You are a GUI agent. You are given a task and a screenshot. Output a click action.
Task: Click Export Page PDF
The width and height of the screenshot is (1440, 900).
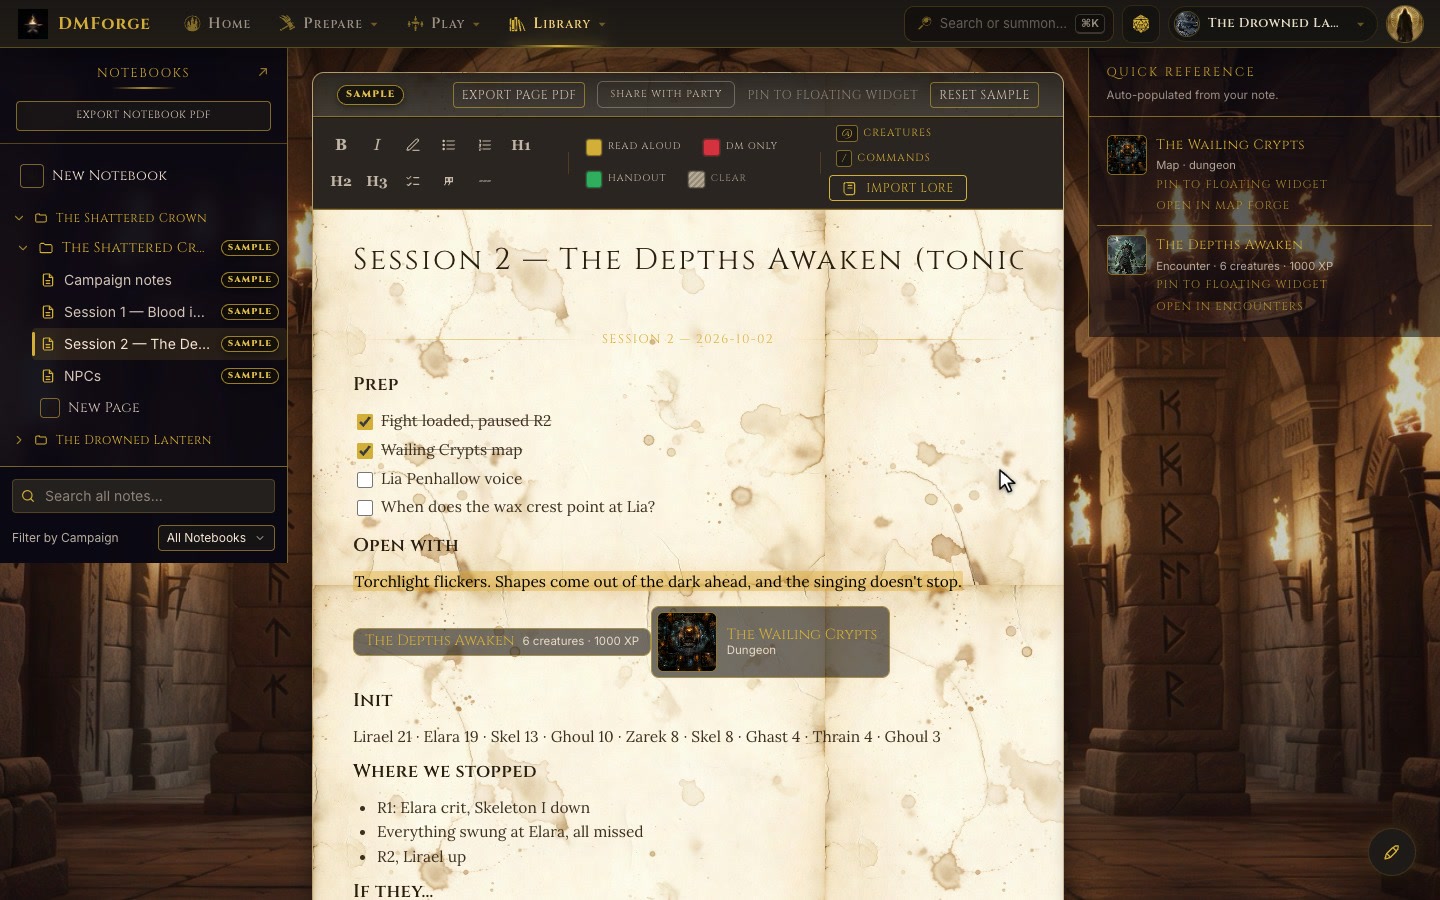click(x=519, y=95)
